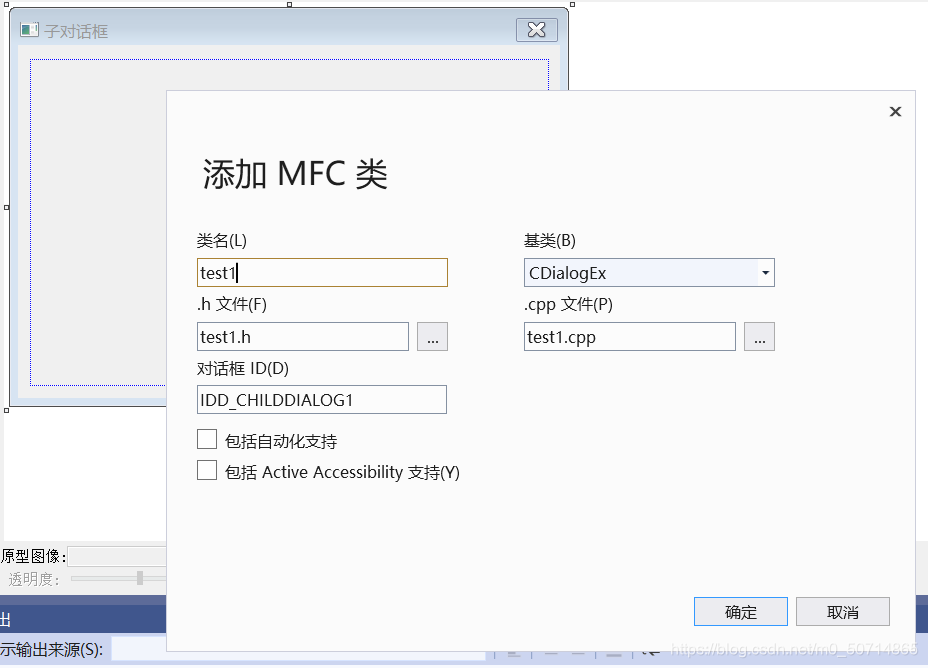The image size is (928, 668).
Task: Cancel with the 取消 button
Action: tap(842, 612)
